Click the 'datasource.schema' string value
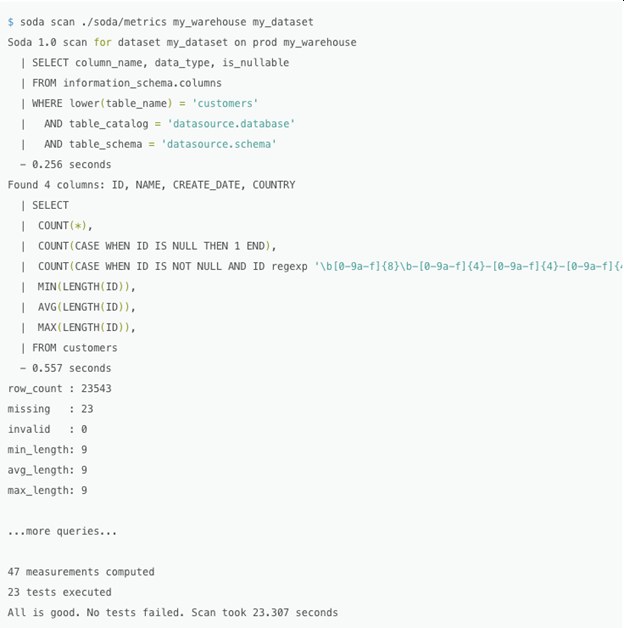The image size is (624, 628). (x=219, y=144)
